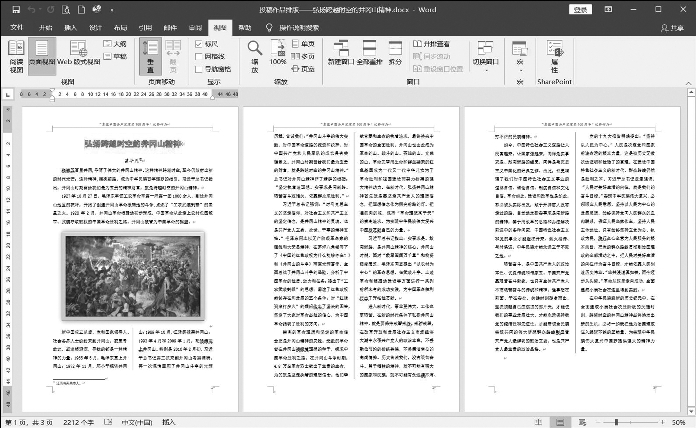
Task: Open the Customize Quick Access Toolbar dropdown
Action: tap(112, 10)
